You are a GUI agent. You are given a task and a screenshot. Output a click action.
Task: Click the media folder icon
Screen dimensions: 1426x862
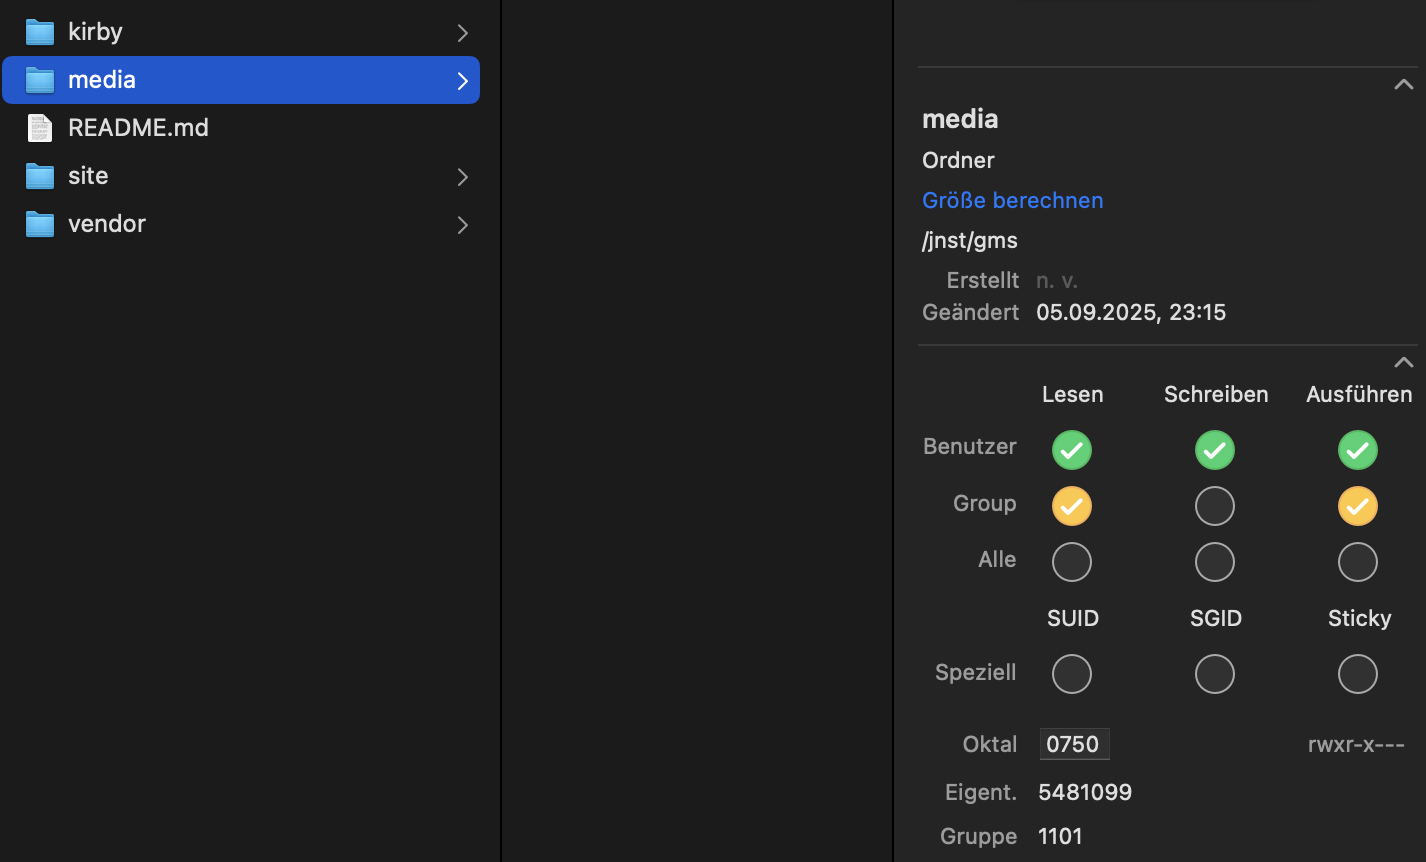[x=40, y=80]
